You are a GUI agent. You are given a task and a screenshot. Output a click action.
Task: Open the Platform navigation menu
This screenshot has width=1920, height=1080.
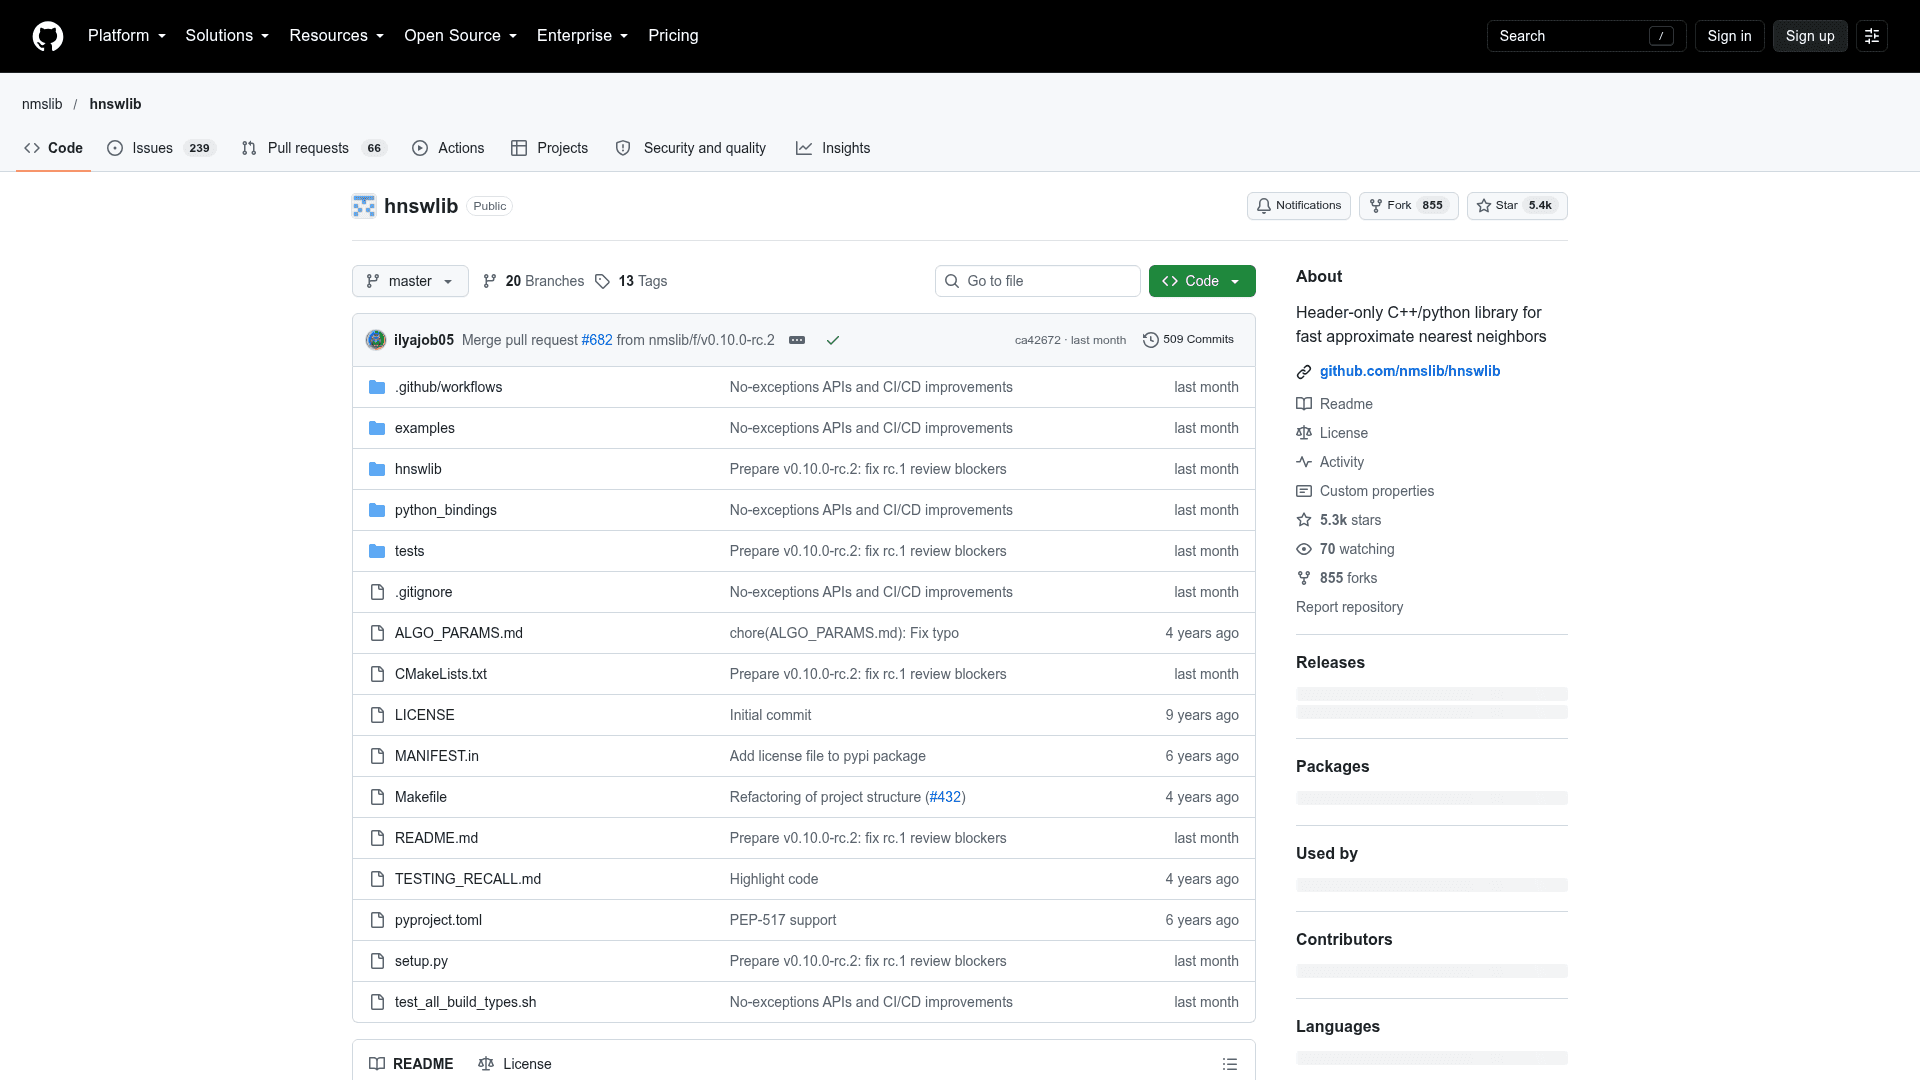[x=127, y=36]
